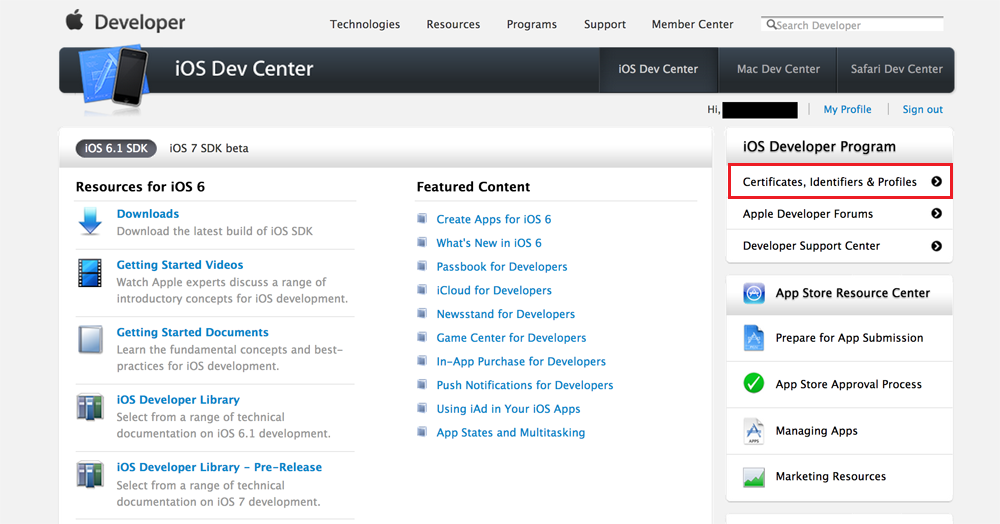Switch to the Safari Dev Center tab

point(896,69)
